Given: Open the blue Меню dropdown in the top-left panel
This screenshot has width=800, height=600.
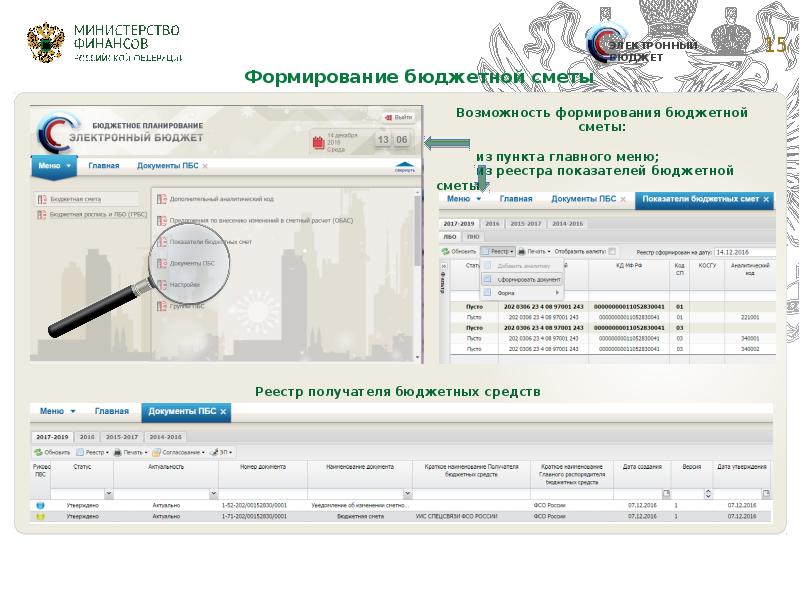Looking at the screenshot, I should (54, 166).
